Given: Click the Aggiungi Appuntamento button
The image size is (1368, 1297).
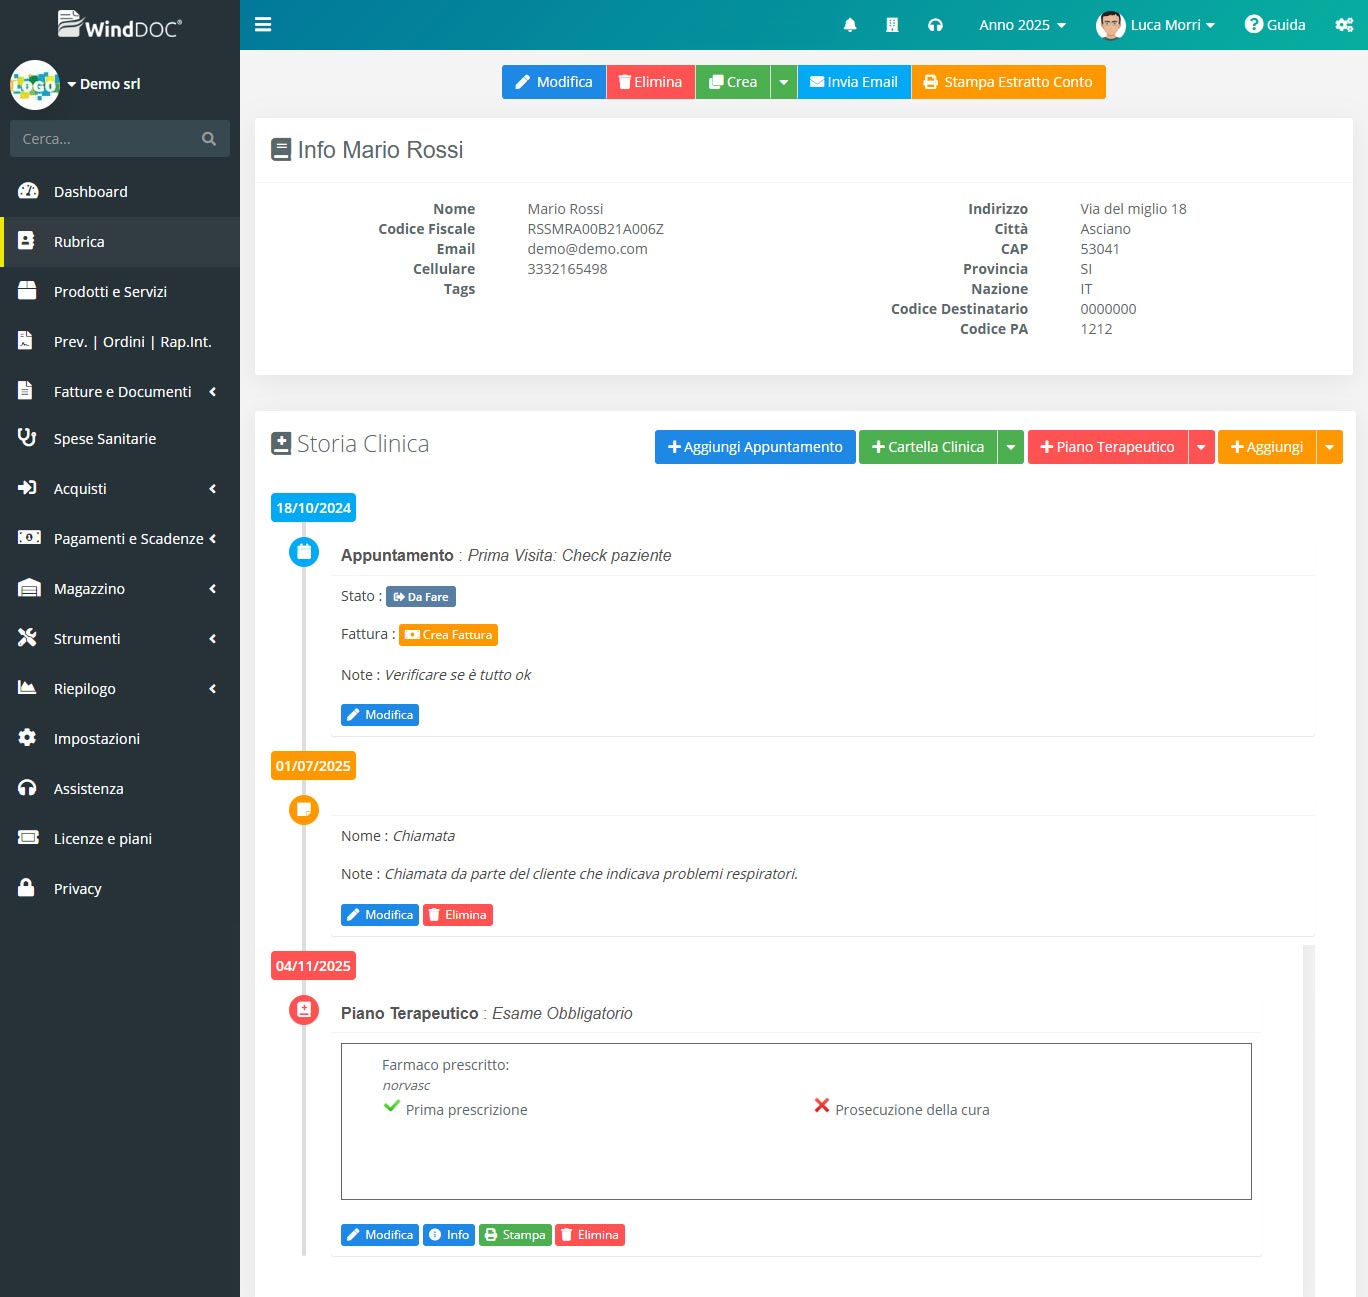Looking at the screenshot, I should [x=755, y=447].
